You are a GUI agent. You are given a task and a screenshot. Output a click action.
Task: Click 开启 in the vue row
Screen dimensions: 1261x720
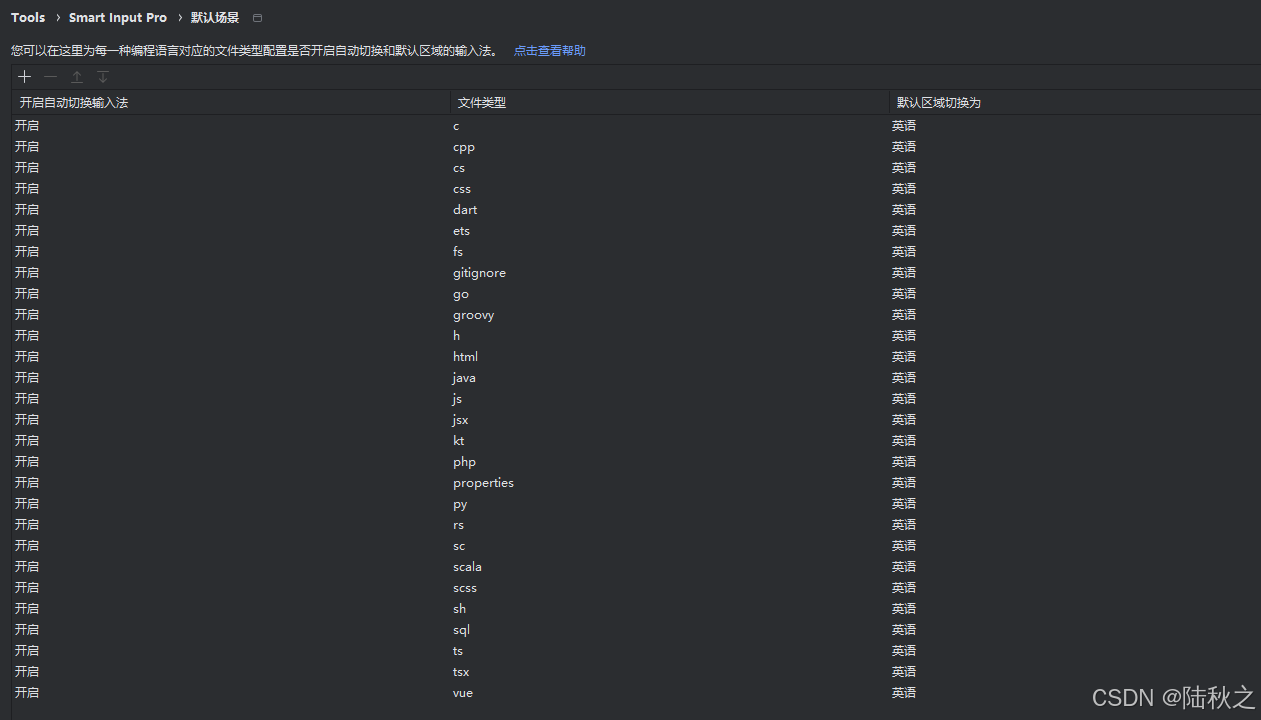click(27, 693)
